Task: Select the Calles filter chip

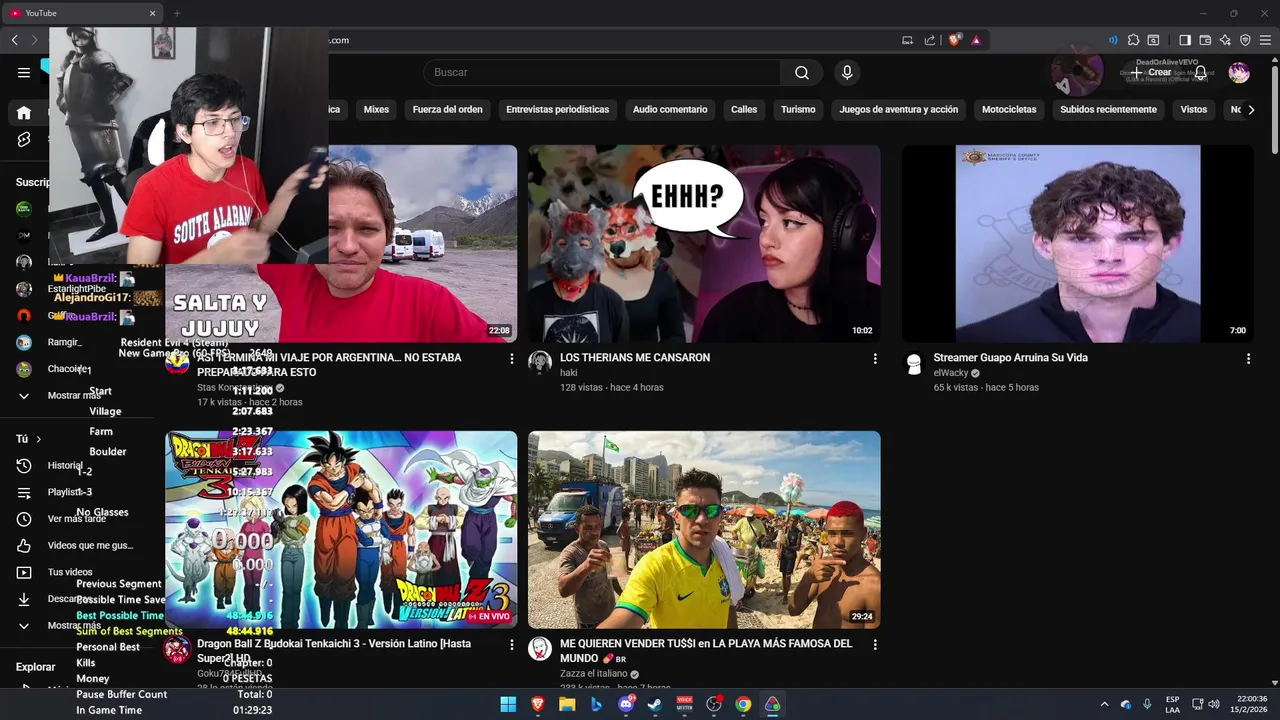Action: click(744, 110)
